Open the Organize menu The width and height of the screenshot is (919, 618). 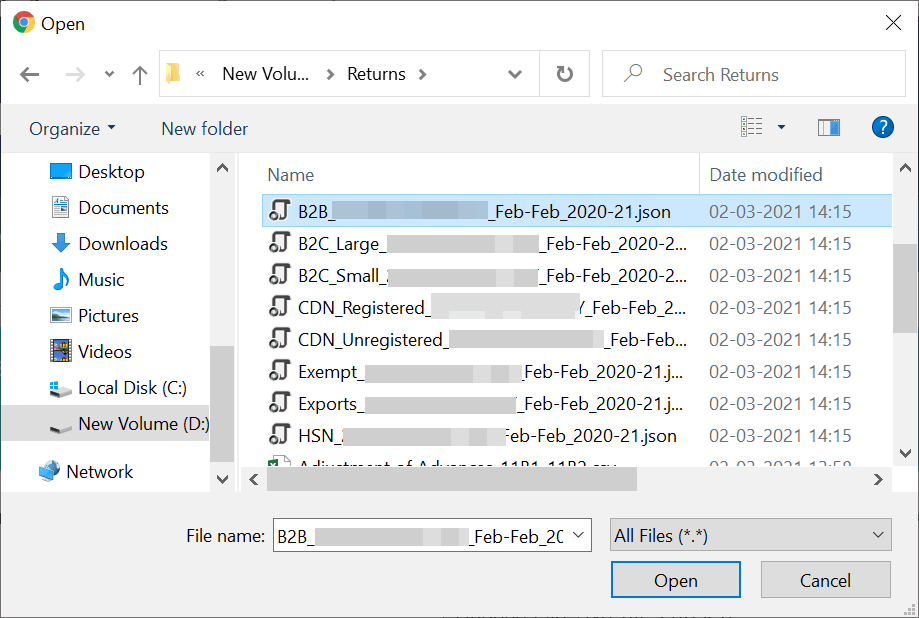coord(72,128)
